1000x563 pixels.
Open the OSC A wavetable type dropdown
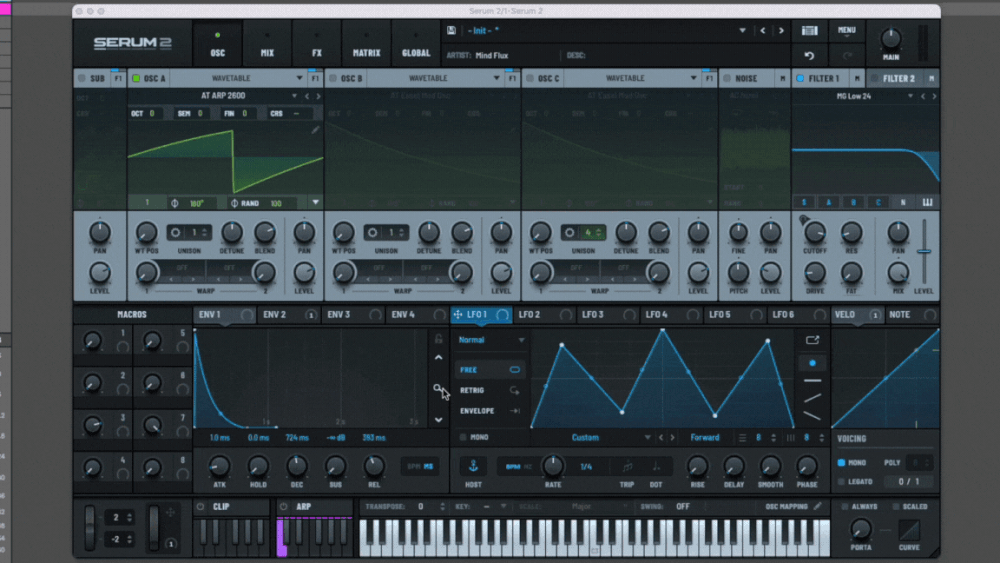299,78
